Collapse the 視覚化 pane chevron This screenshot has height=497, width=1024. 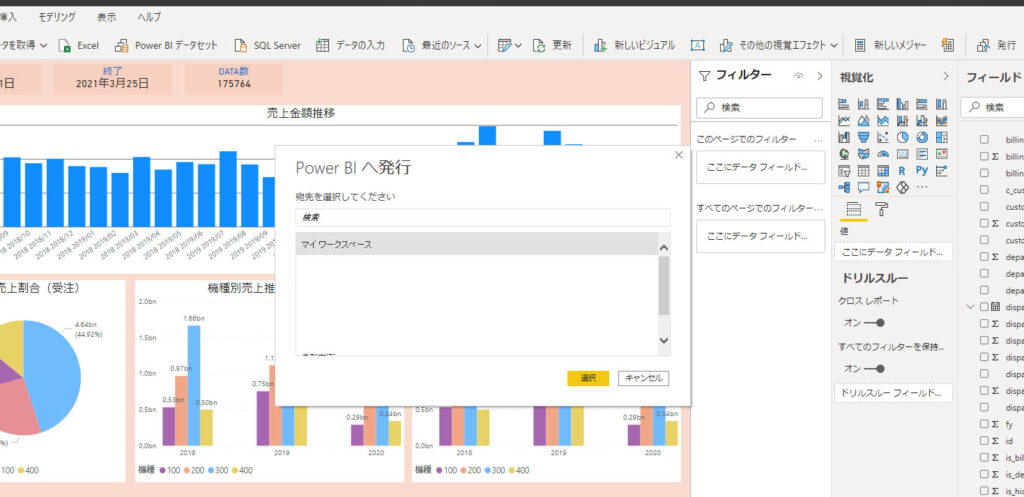tap(946, 76)
